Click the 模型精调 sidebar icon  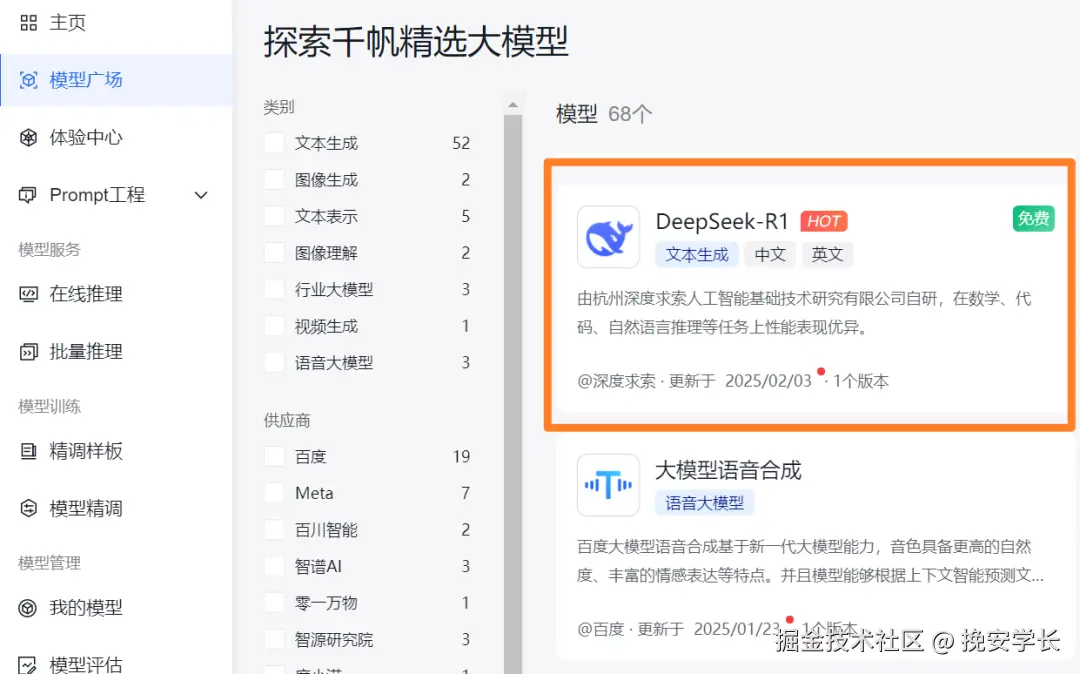(28, 508)
